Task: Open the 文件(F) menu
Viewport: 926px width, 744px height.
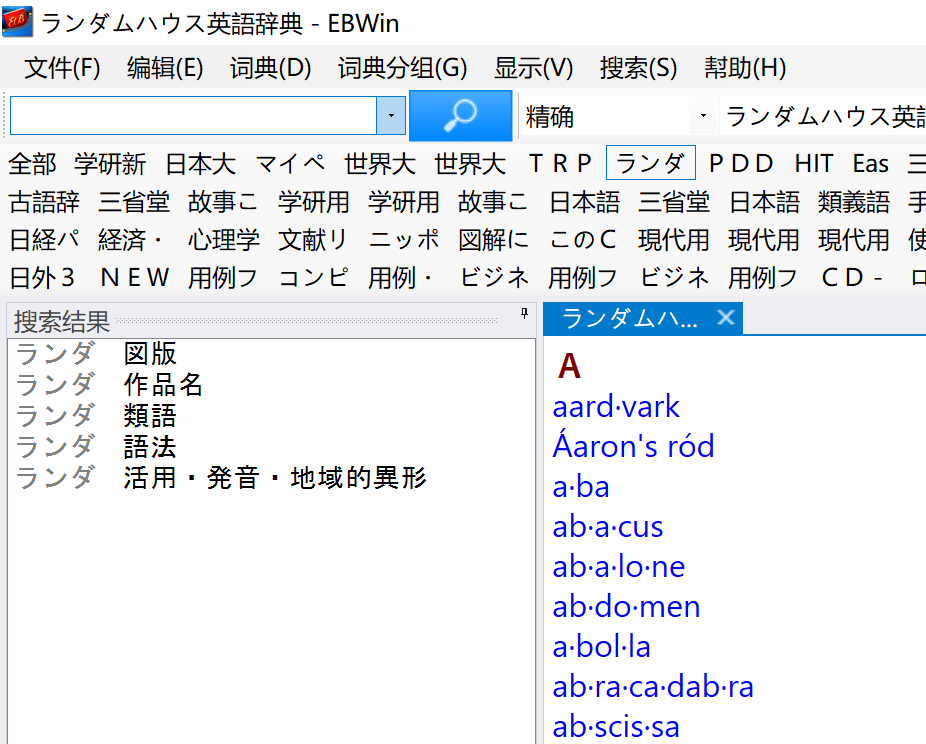Action: coord(62,68)
